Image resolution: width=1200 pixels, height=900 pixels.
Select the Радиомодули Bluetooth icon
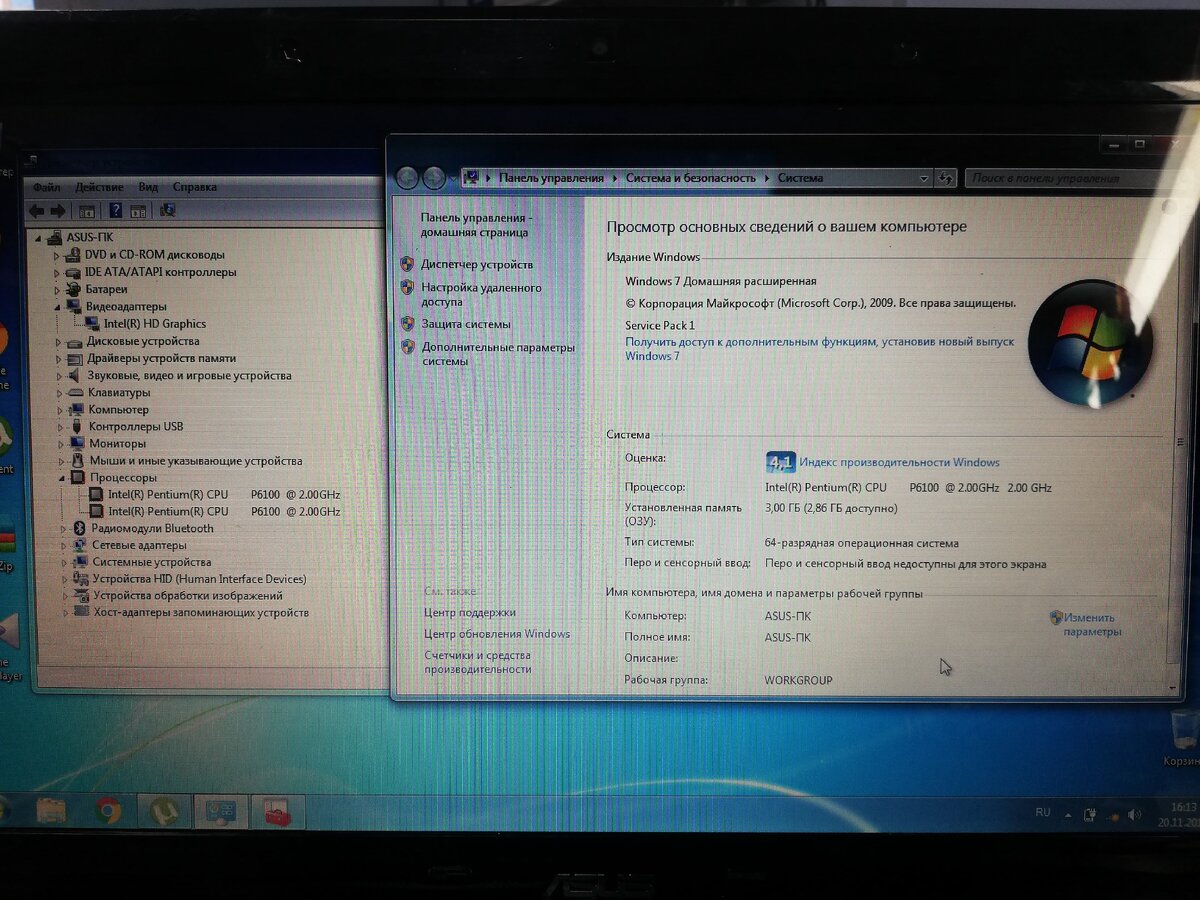tap(80, 528)
